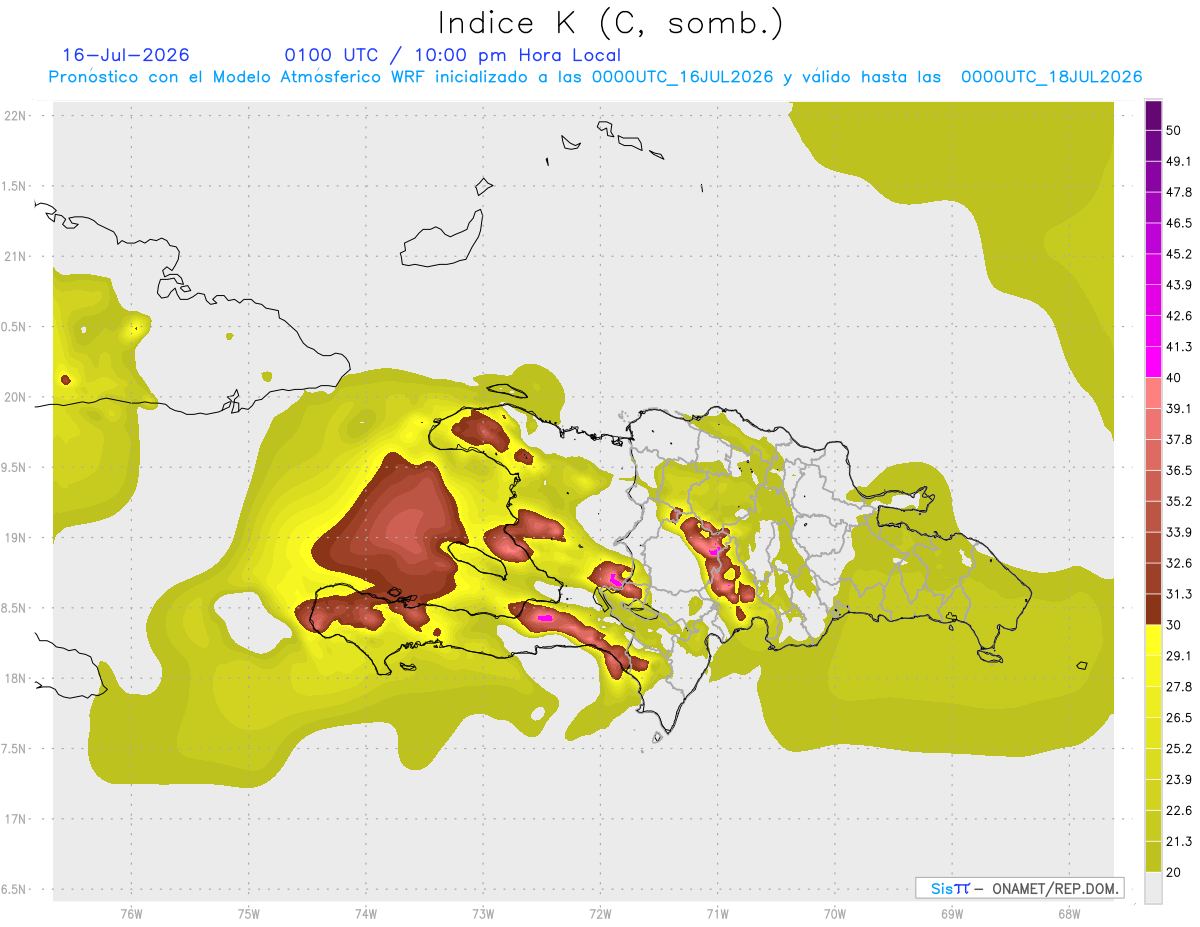This screenshot has width=1200, height=927.
Task: Click the legend value "45.2"
Action: pos(1178,254)
